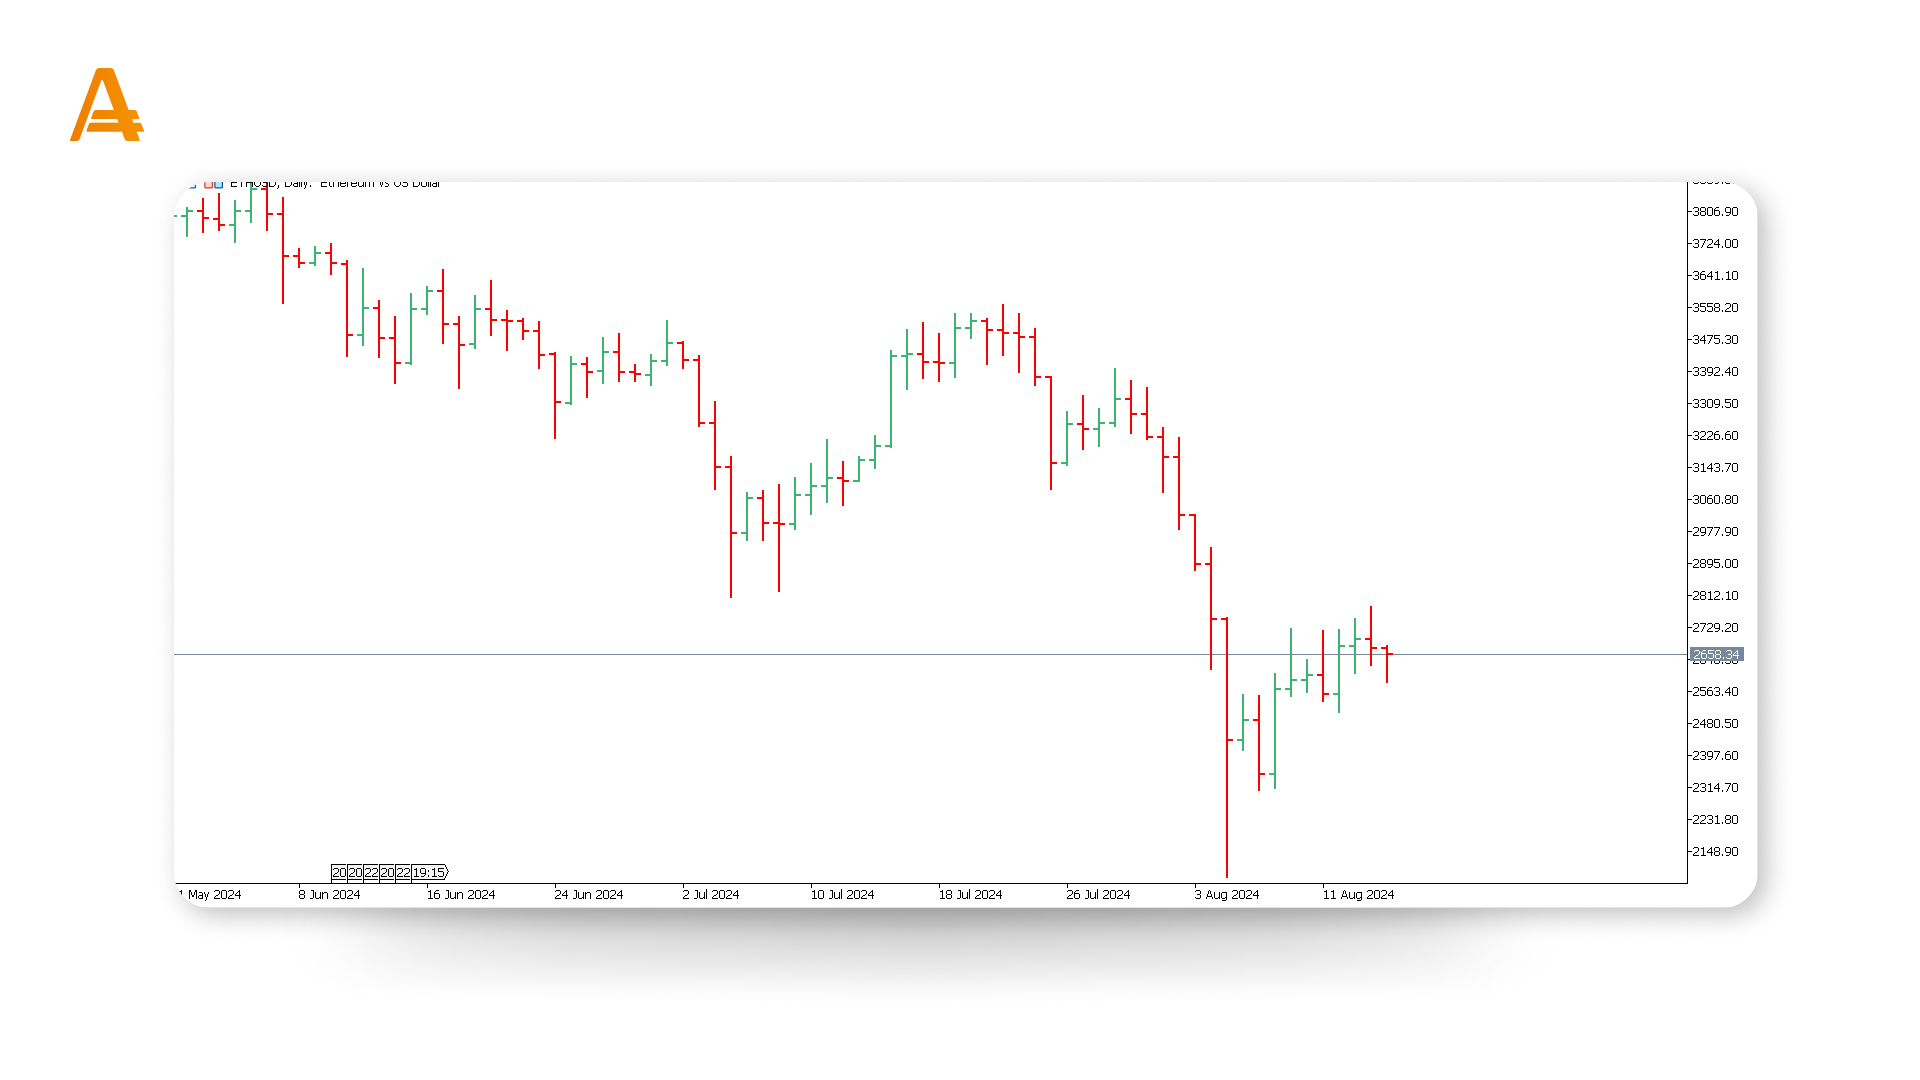Click the 10 Jul 2024 date label
The width and height of the screenshot is (1920, 1080).
click(842, 895)
